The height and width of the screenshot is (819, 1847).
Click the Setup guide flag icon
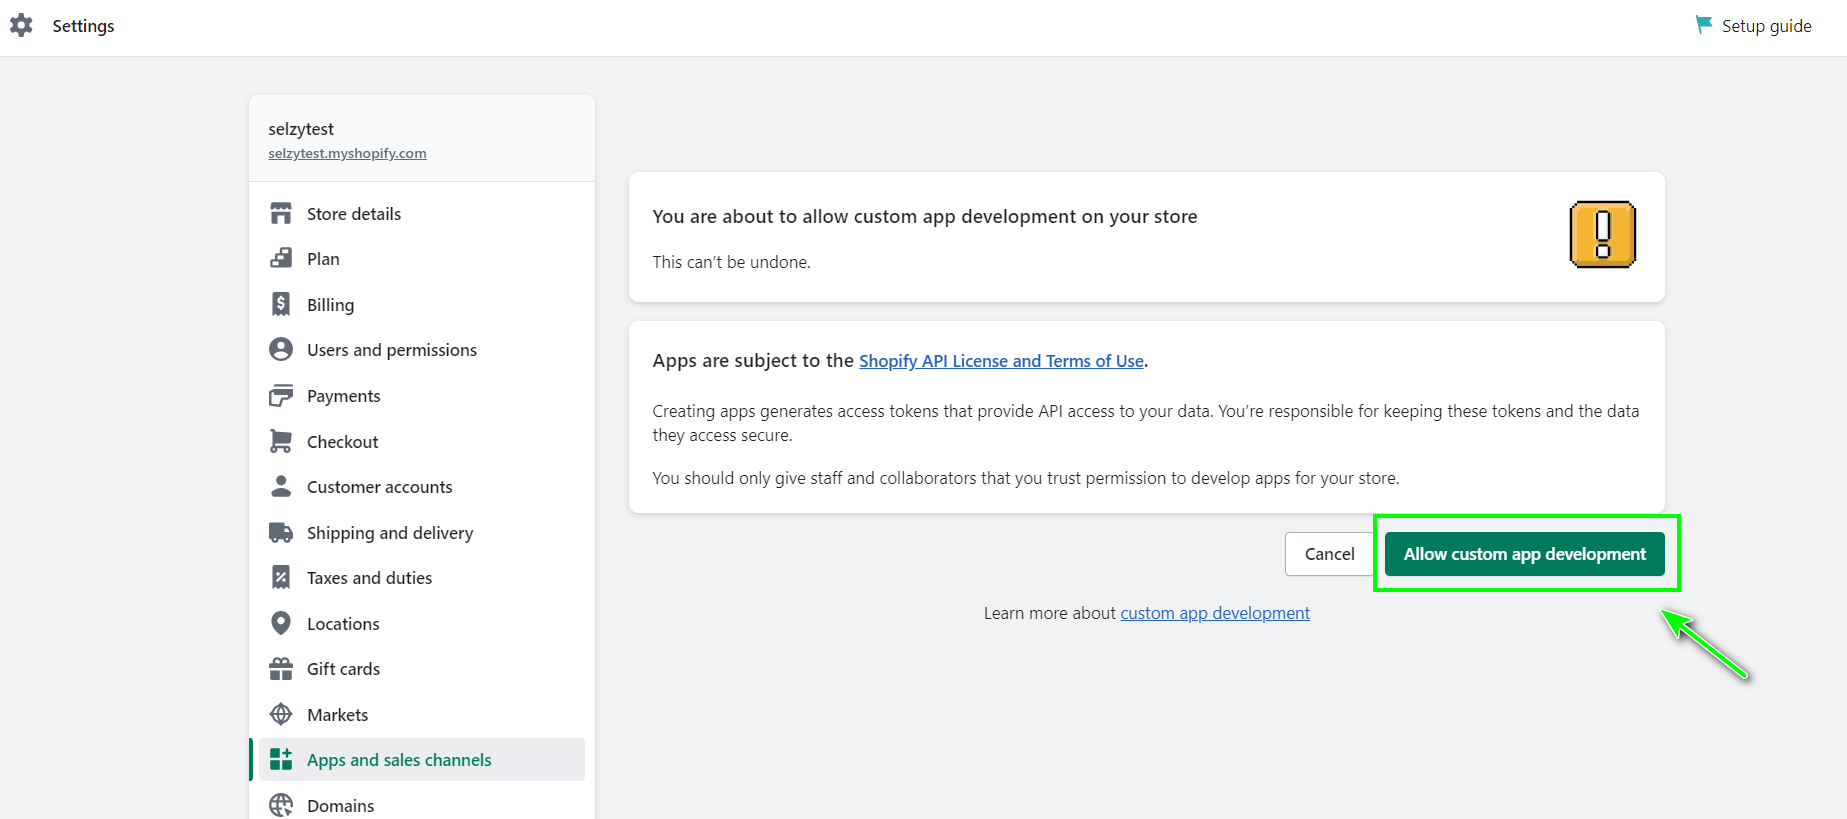pos(1704,25)
